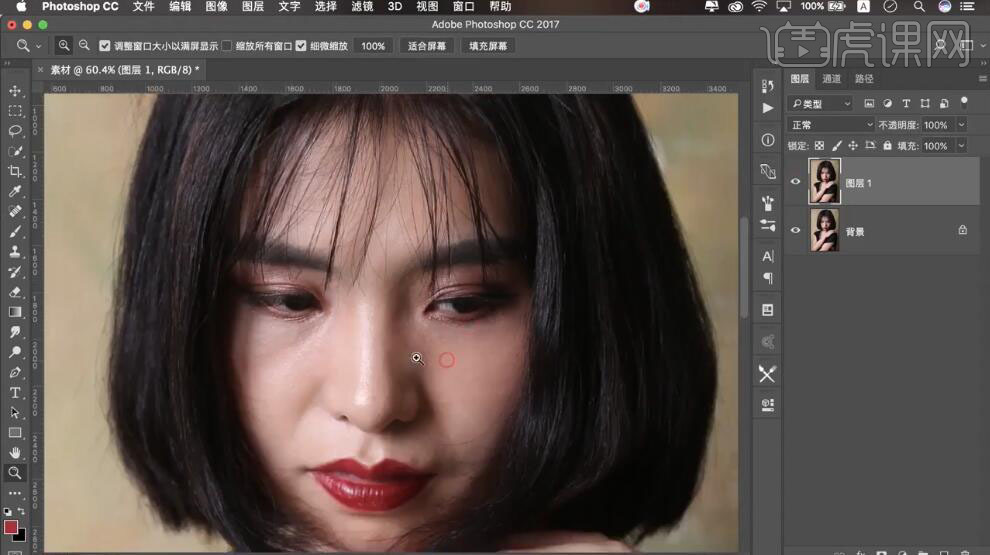The height and width of the screenshot is (555, 990).
Task: Click the red foreground color swatch
Action: pos(11,526)
